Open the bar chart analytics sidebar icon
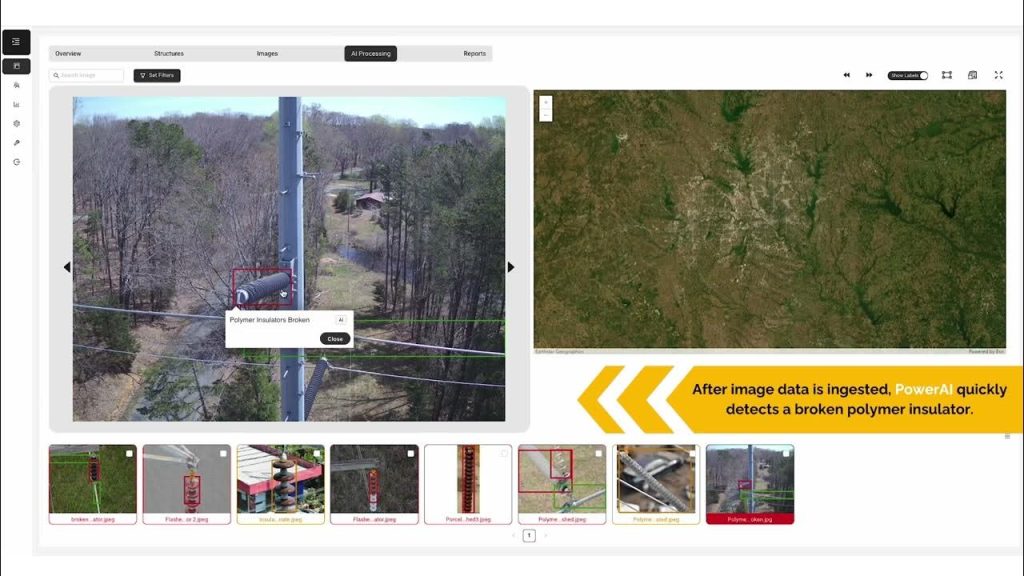The image size is (1024, 576). click(x=16, y=104)
